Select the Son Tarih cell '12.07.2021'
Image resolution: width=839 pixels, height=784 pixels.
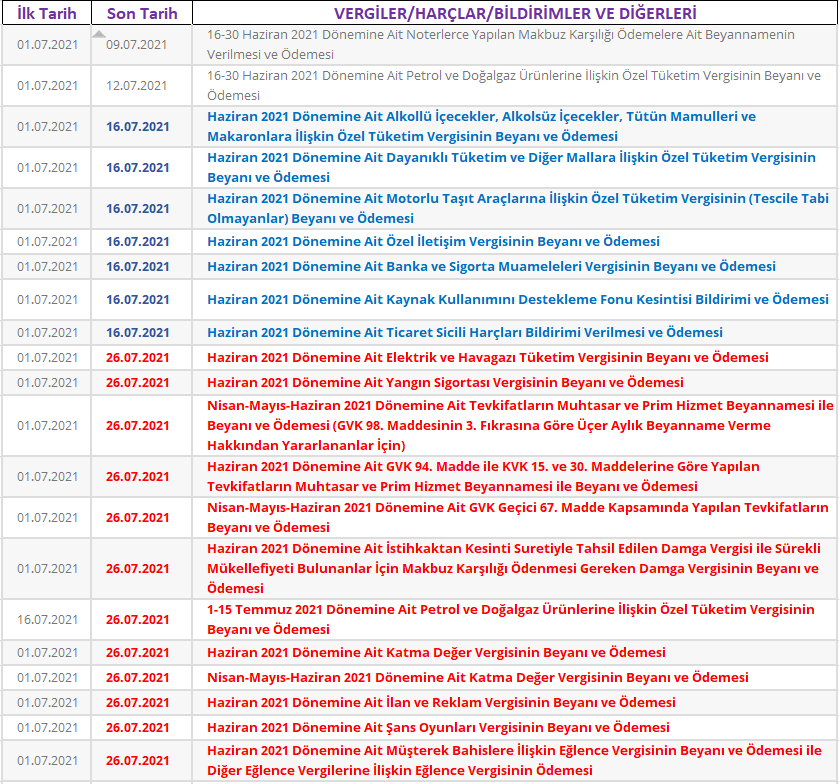coord(136,86)
